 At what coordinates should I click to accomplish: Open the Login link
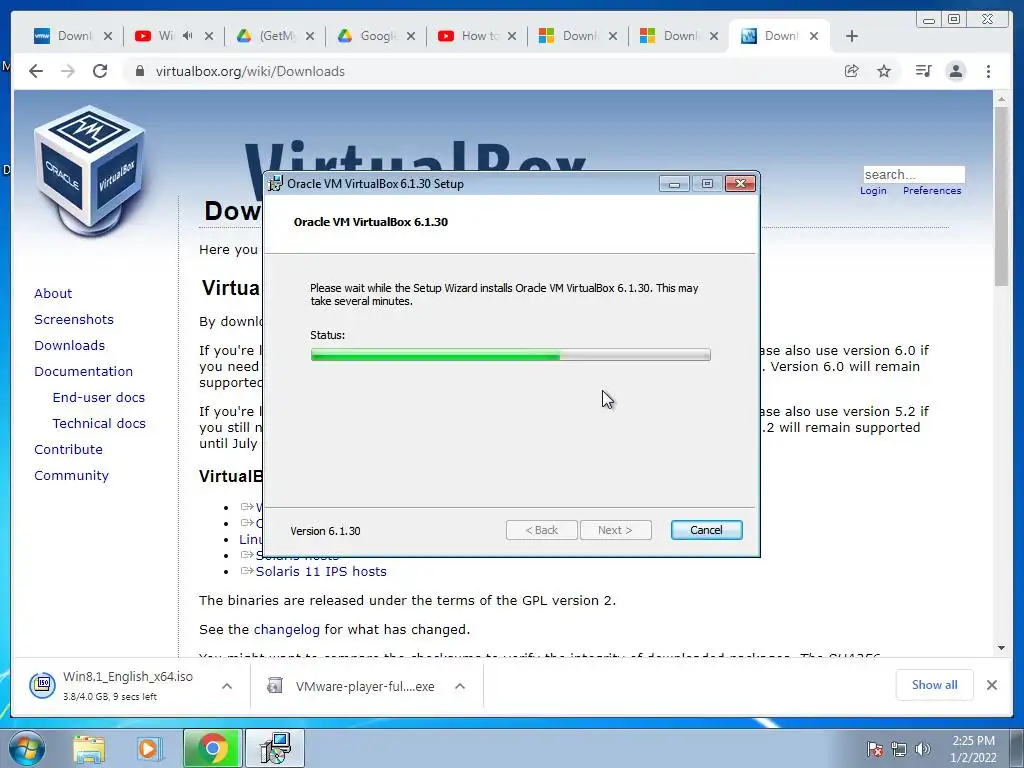point(873,191)
